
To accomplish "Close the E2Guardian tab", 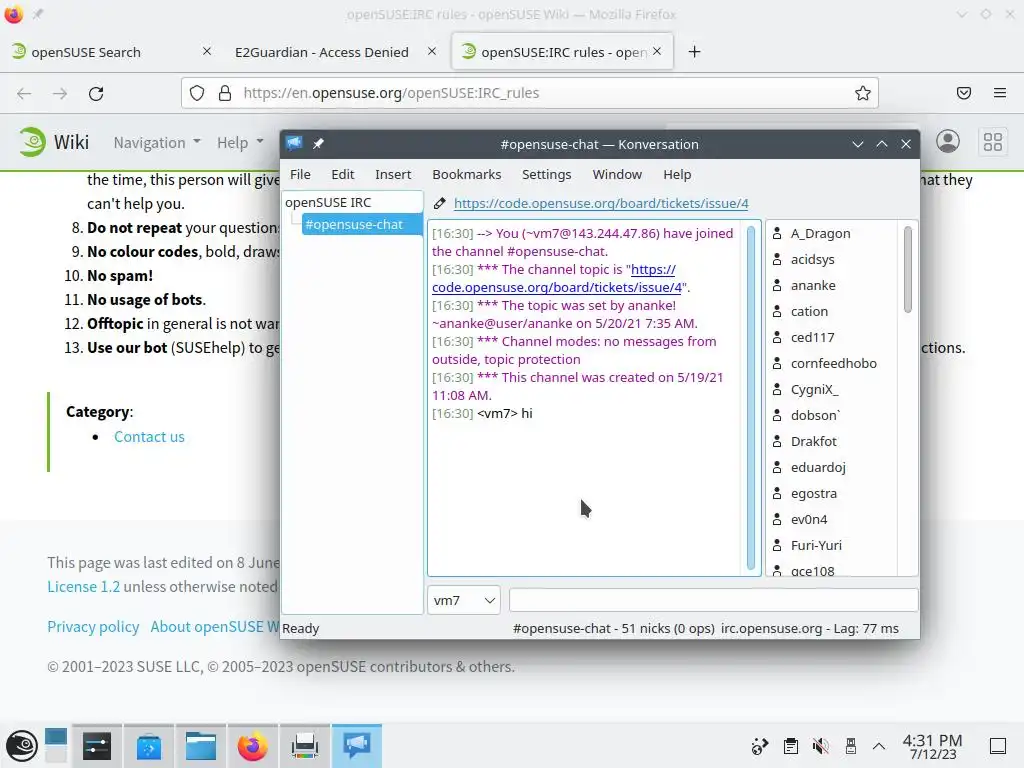I will [432, 51].
